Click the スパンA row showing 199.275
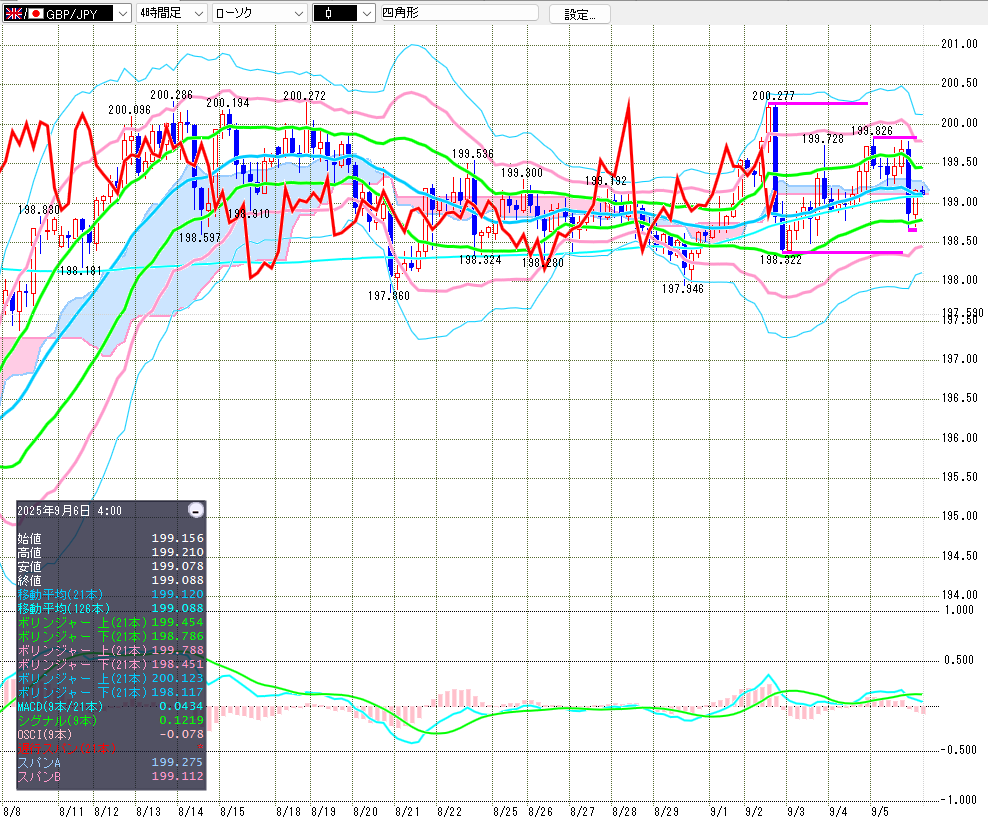The height and width of the screenshot is (821, 988). pyautogui.click(x=111, y=762)
